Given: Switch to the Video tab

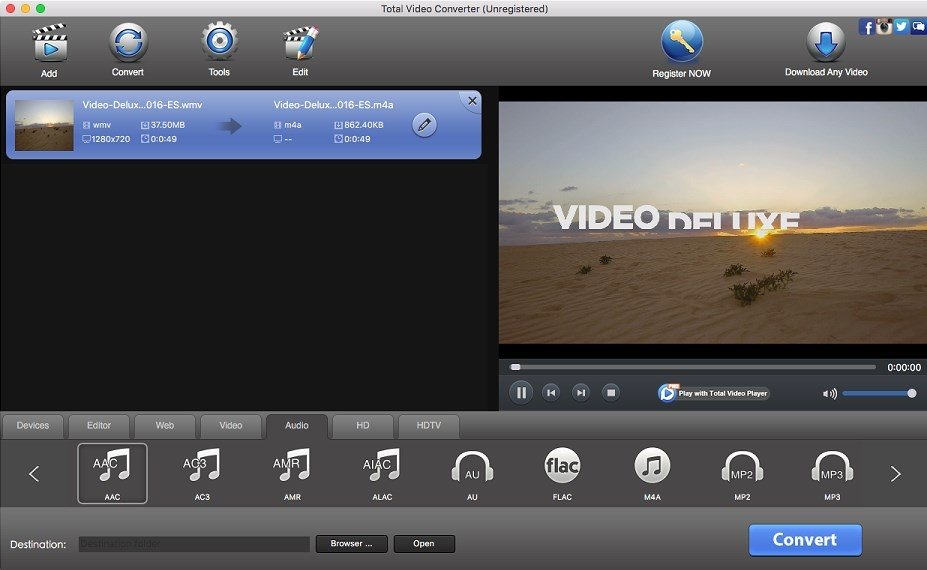Looking at the screenshot, I should [x=231, y=426].
